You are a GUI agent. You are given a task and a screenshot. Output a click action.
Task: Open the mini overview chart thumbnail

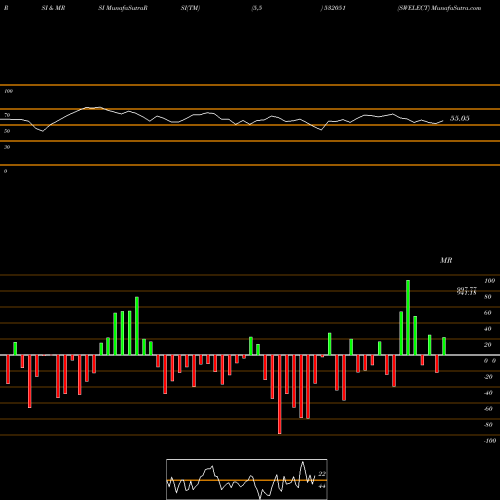[x=247, y=479]
